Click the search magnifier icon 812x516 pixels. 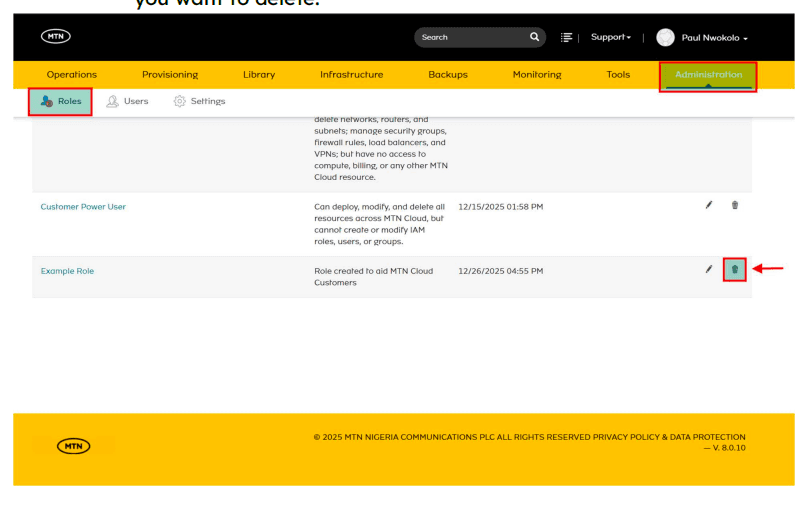(534, 37)
